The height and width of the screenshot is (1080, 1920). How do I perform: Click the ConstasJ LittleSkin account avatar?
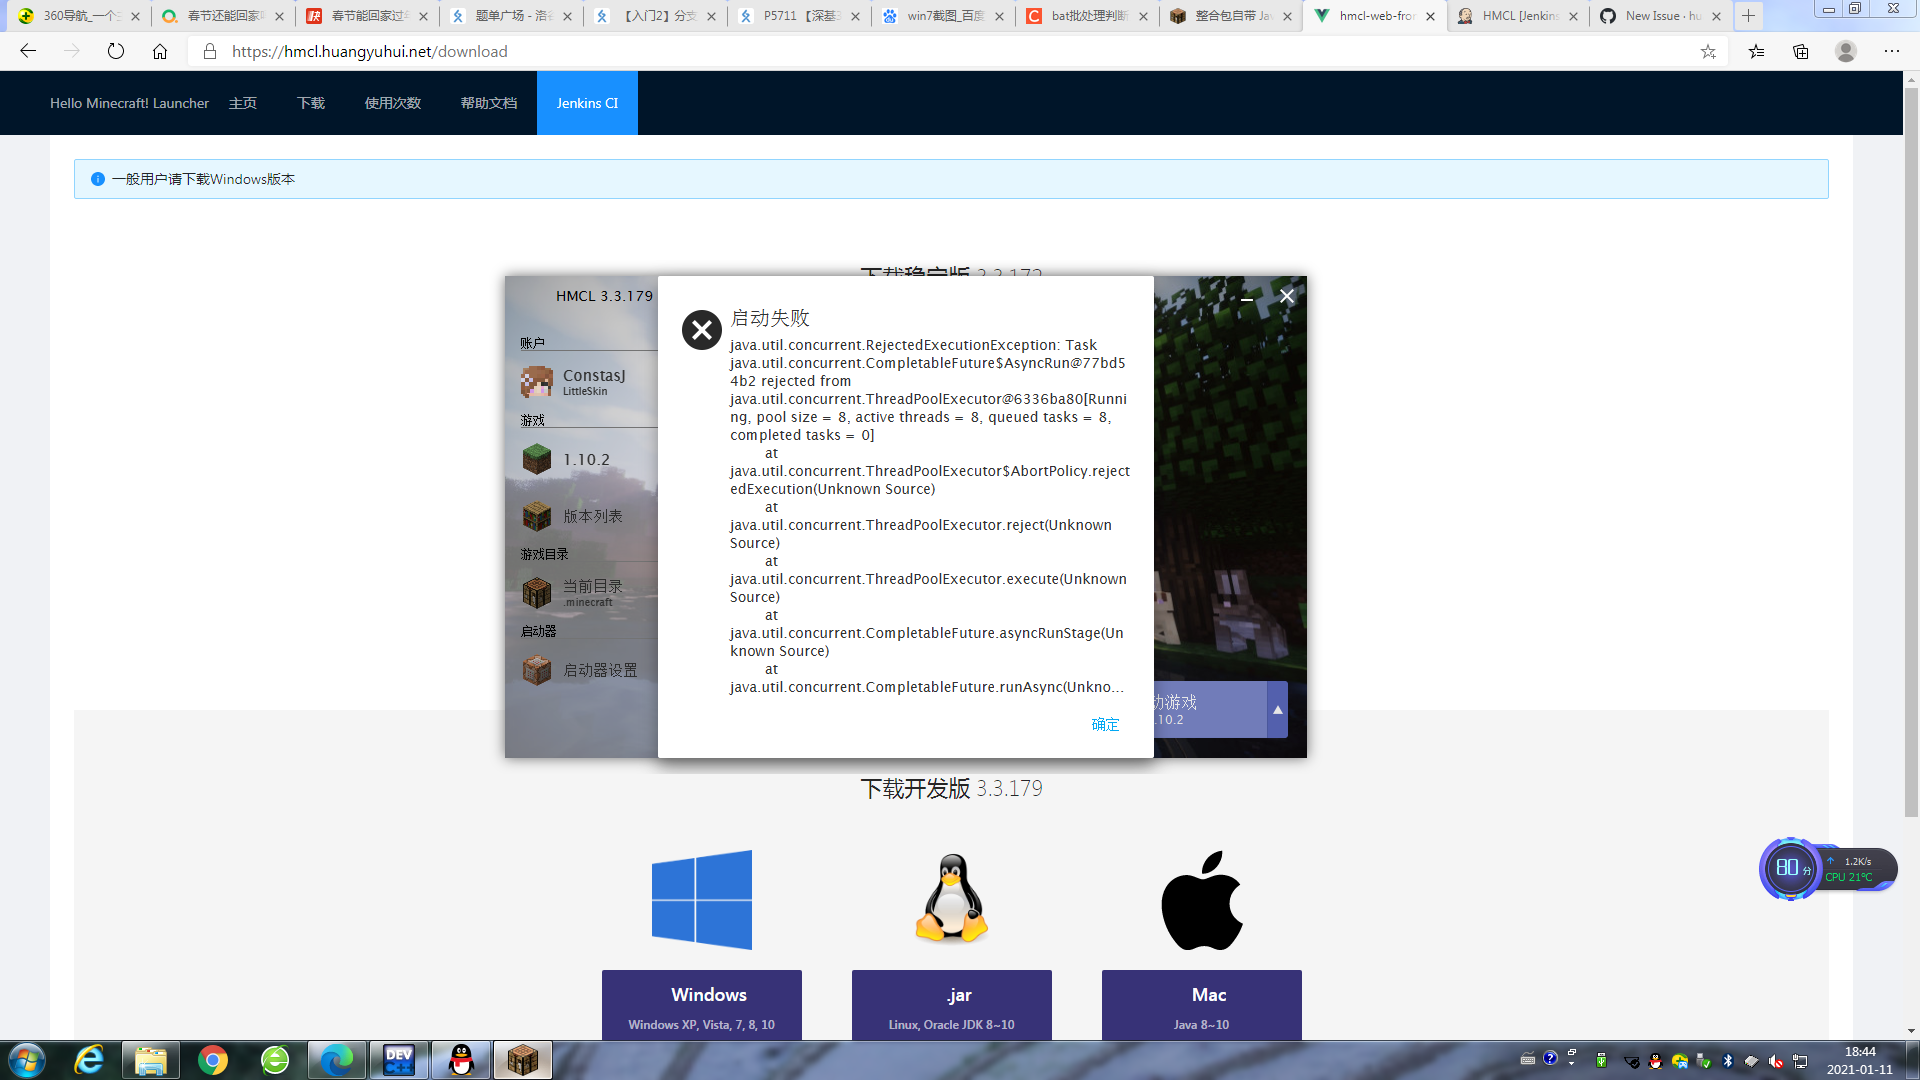(537, 382)
